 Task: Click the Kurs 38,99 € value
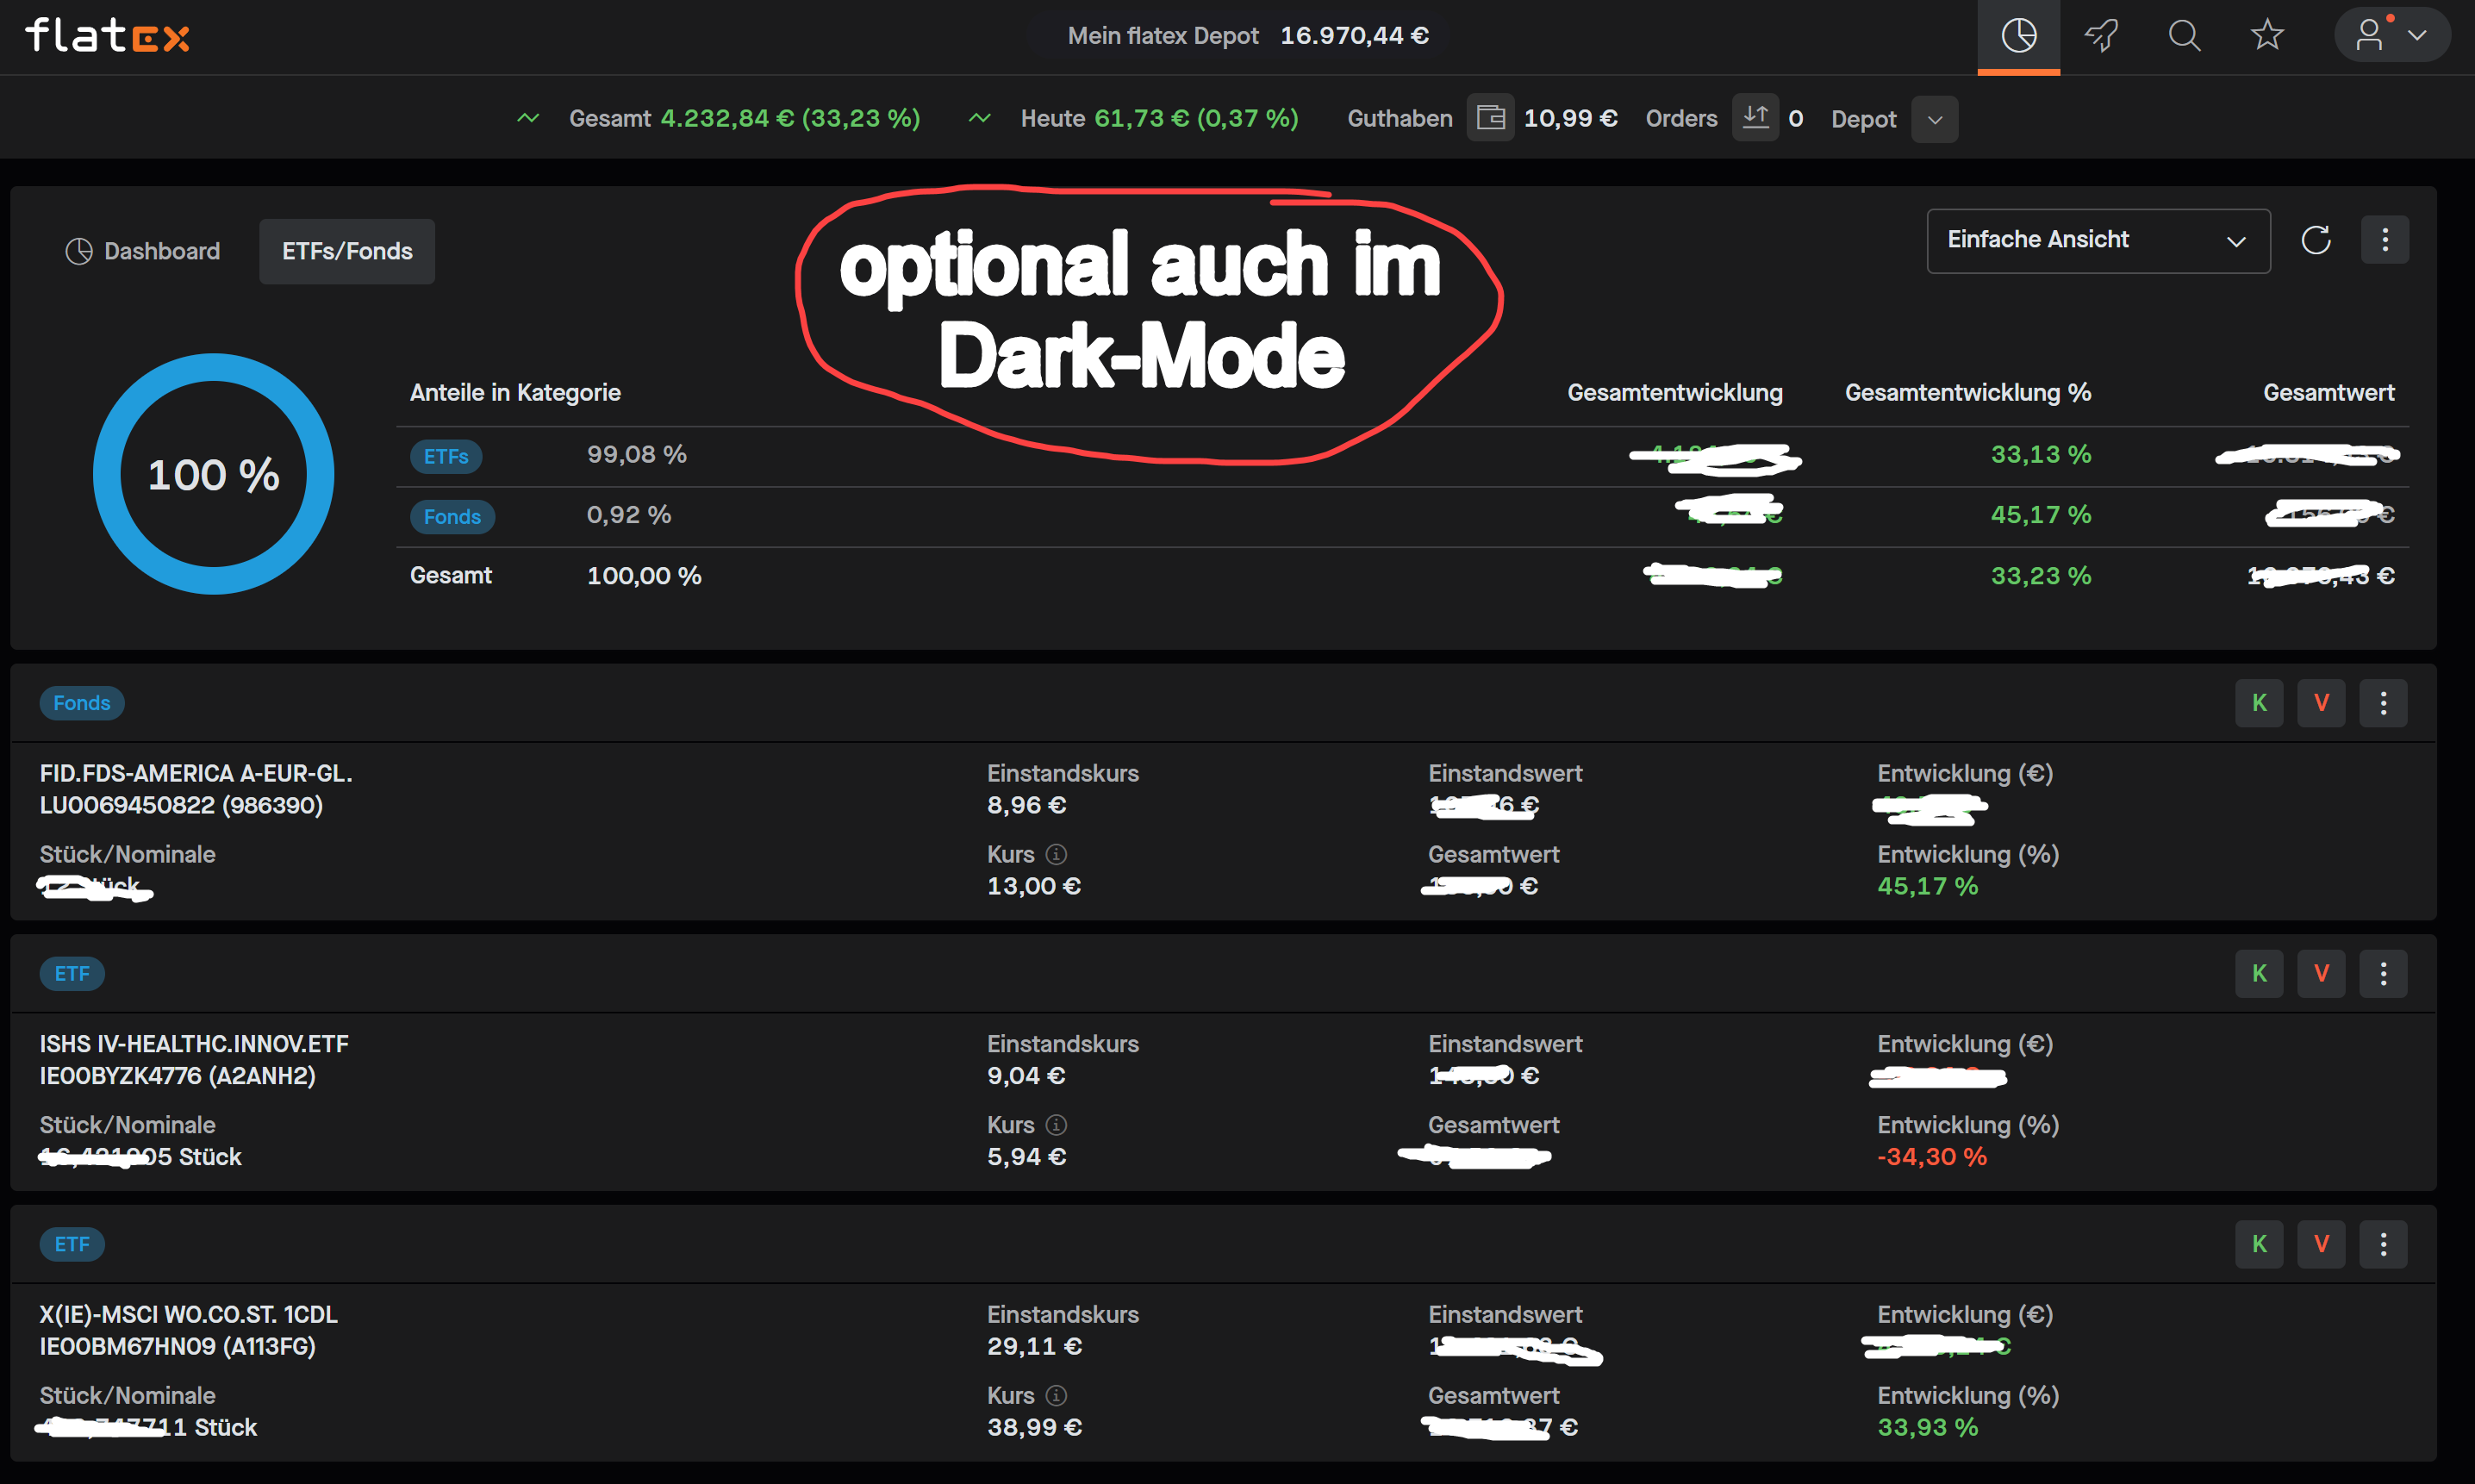pyautogui.click(x=1035, y=1427)
